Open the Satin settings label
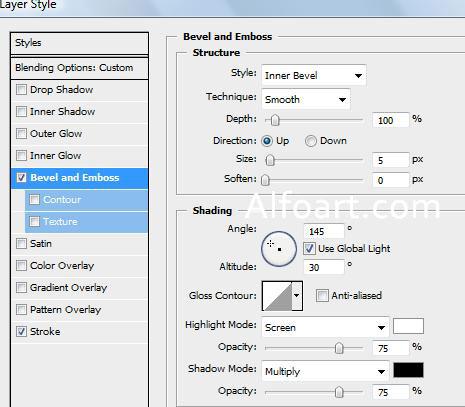This screenshot has height=407, width=465. (41, 244)
